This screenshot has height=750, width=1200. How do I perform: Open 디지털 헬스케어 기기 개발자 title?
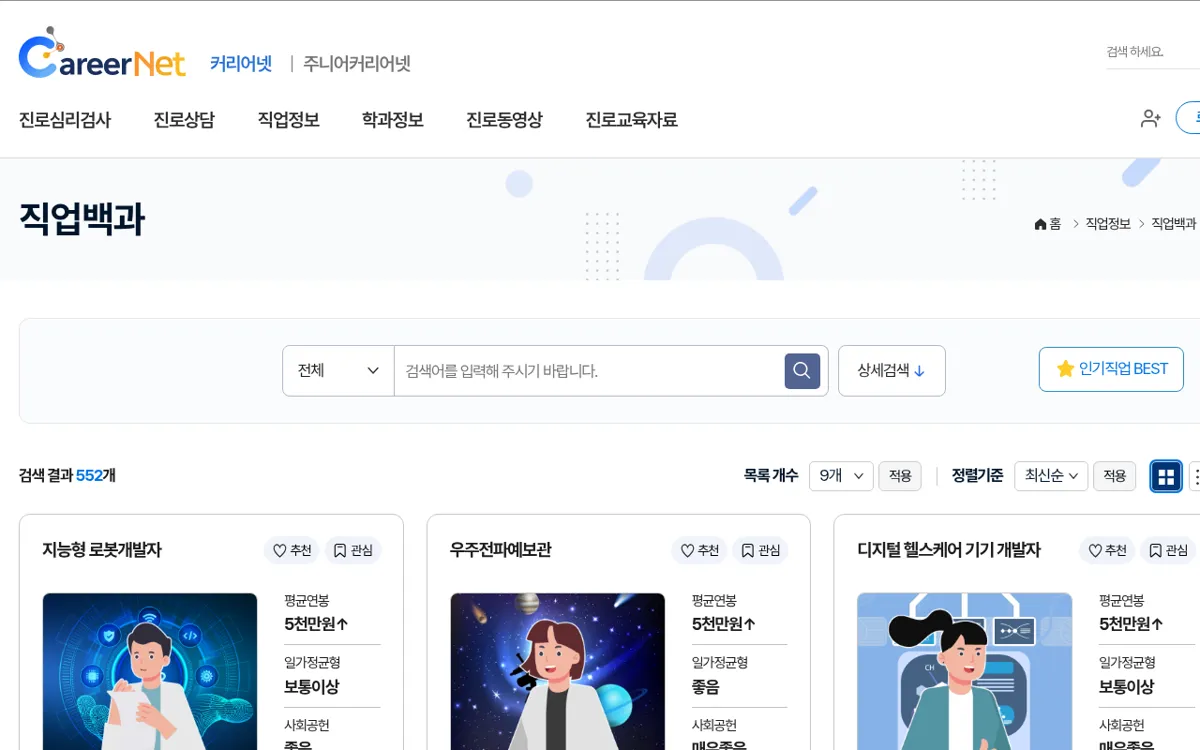pyautogui.click(x=949, y=550)
